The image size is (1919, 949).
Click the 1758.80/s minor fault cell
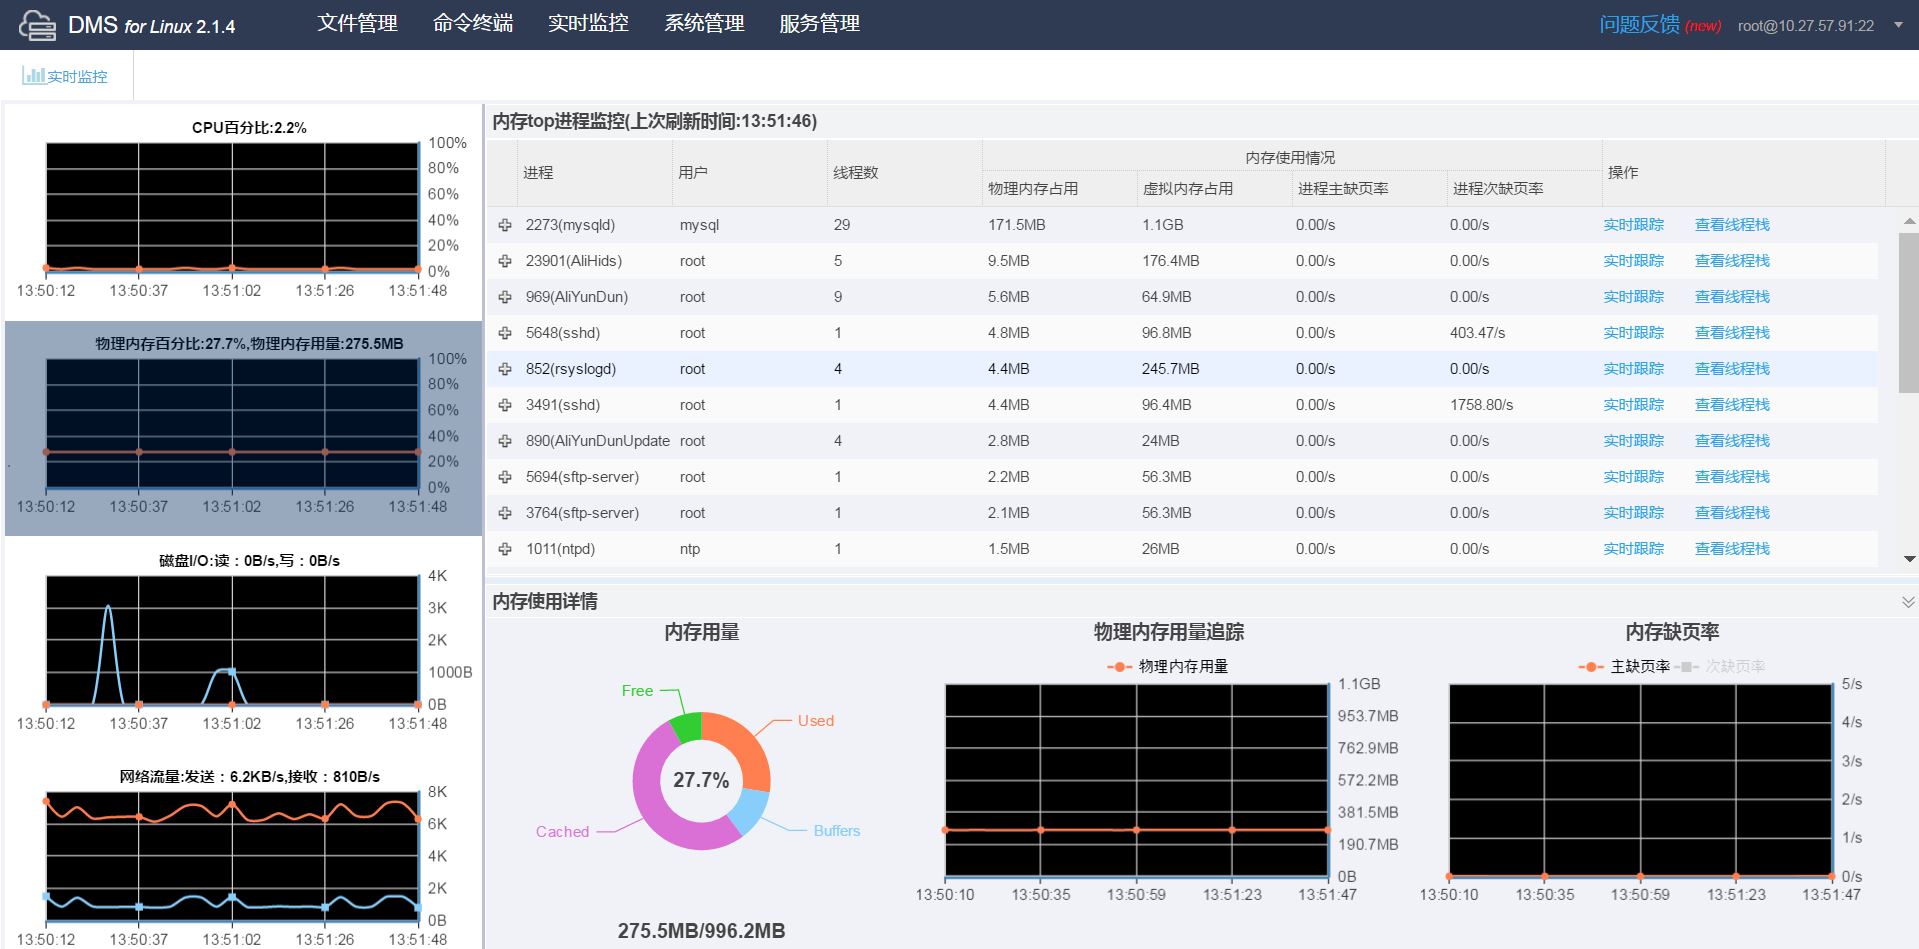click(1481, 405)
